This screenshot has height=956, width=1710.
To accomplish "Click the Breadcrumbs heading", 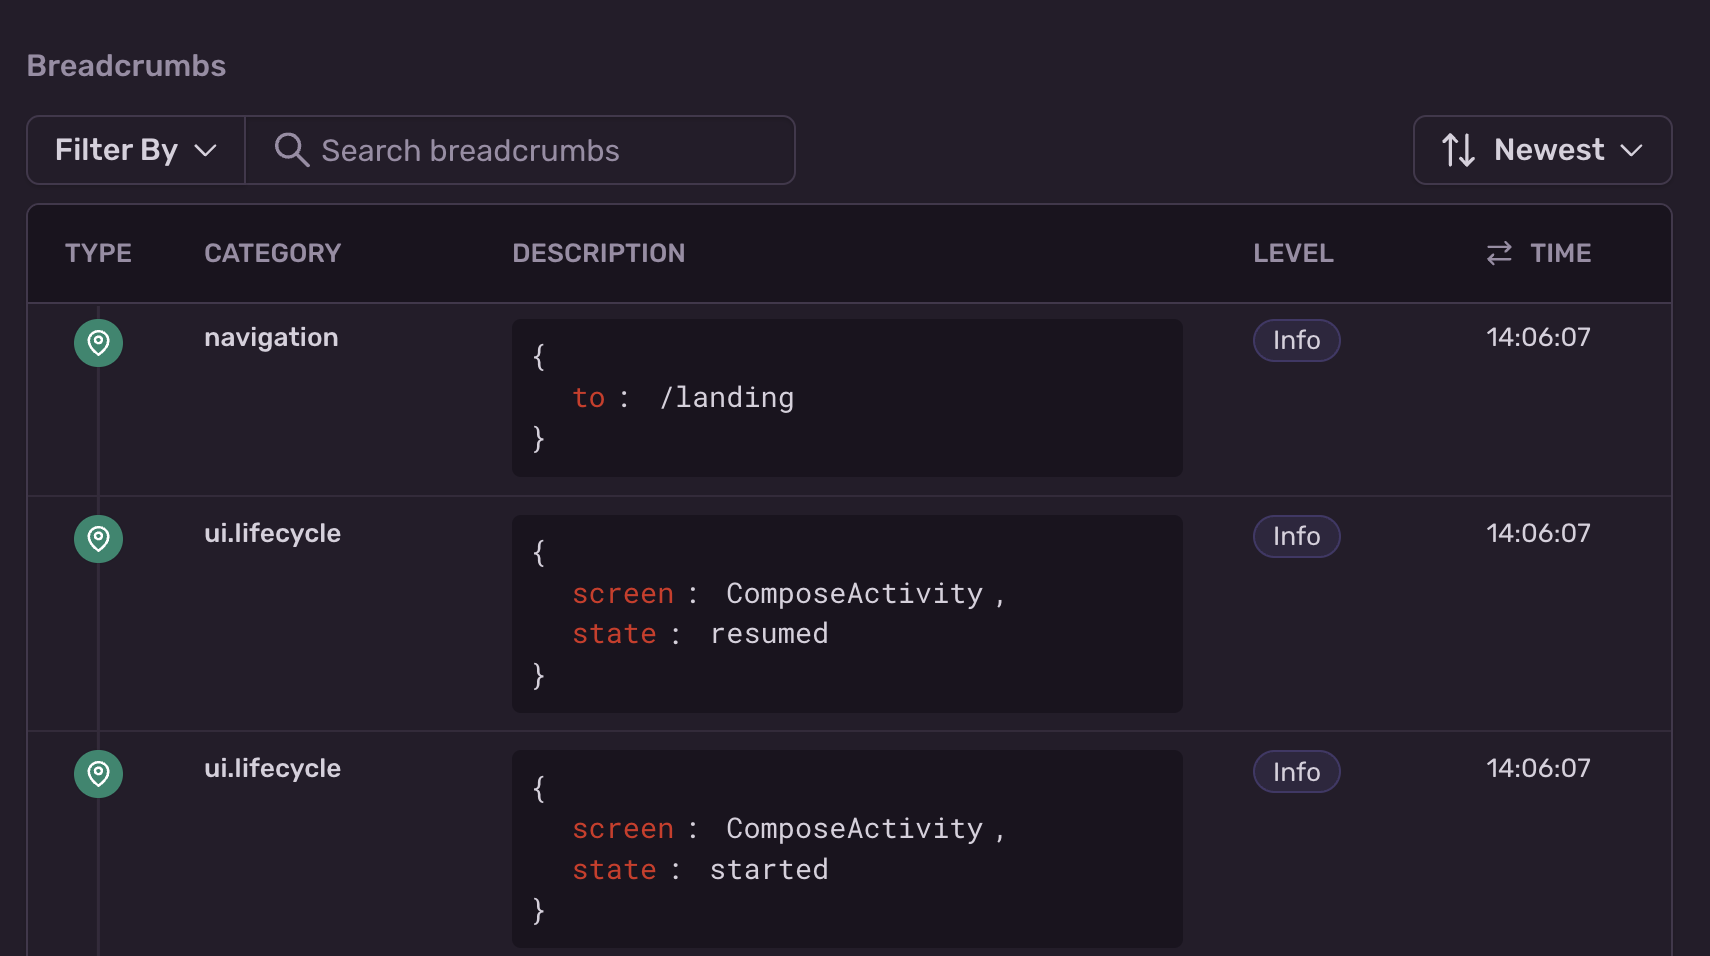I will tap(126, 64).
